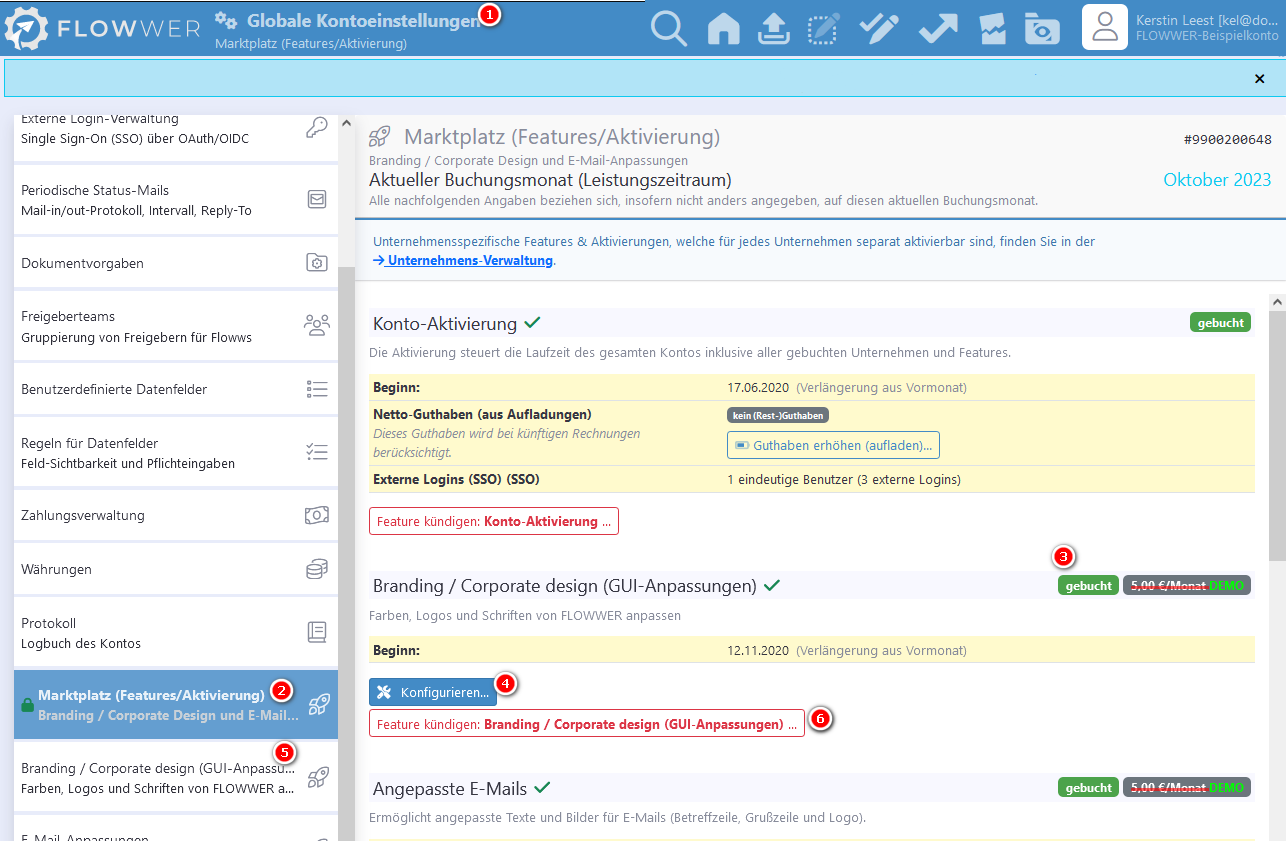Click Feature kündigen: Branding / Corporate design button
This screenshot has height=841, width=1286.
(x=587, y=724)
